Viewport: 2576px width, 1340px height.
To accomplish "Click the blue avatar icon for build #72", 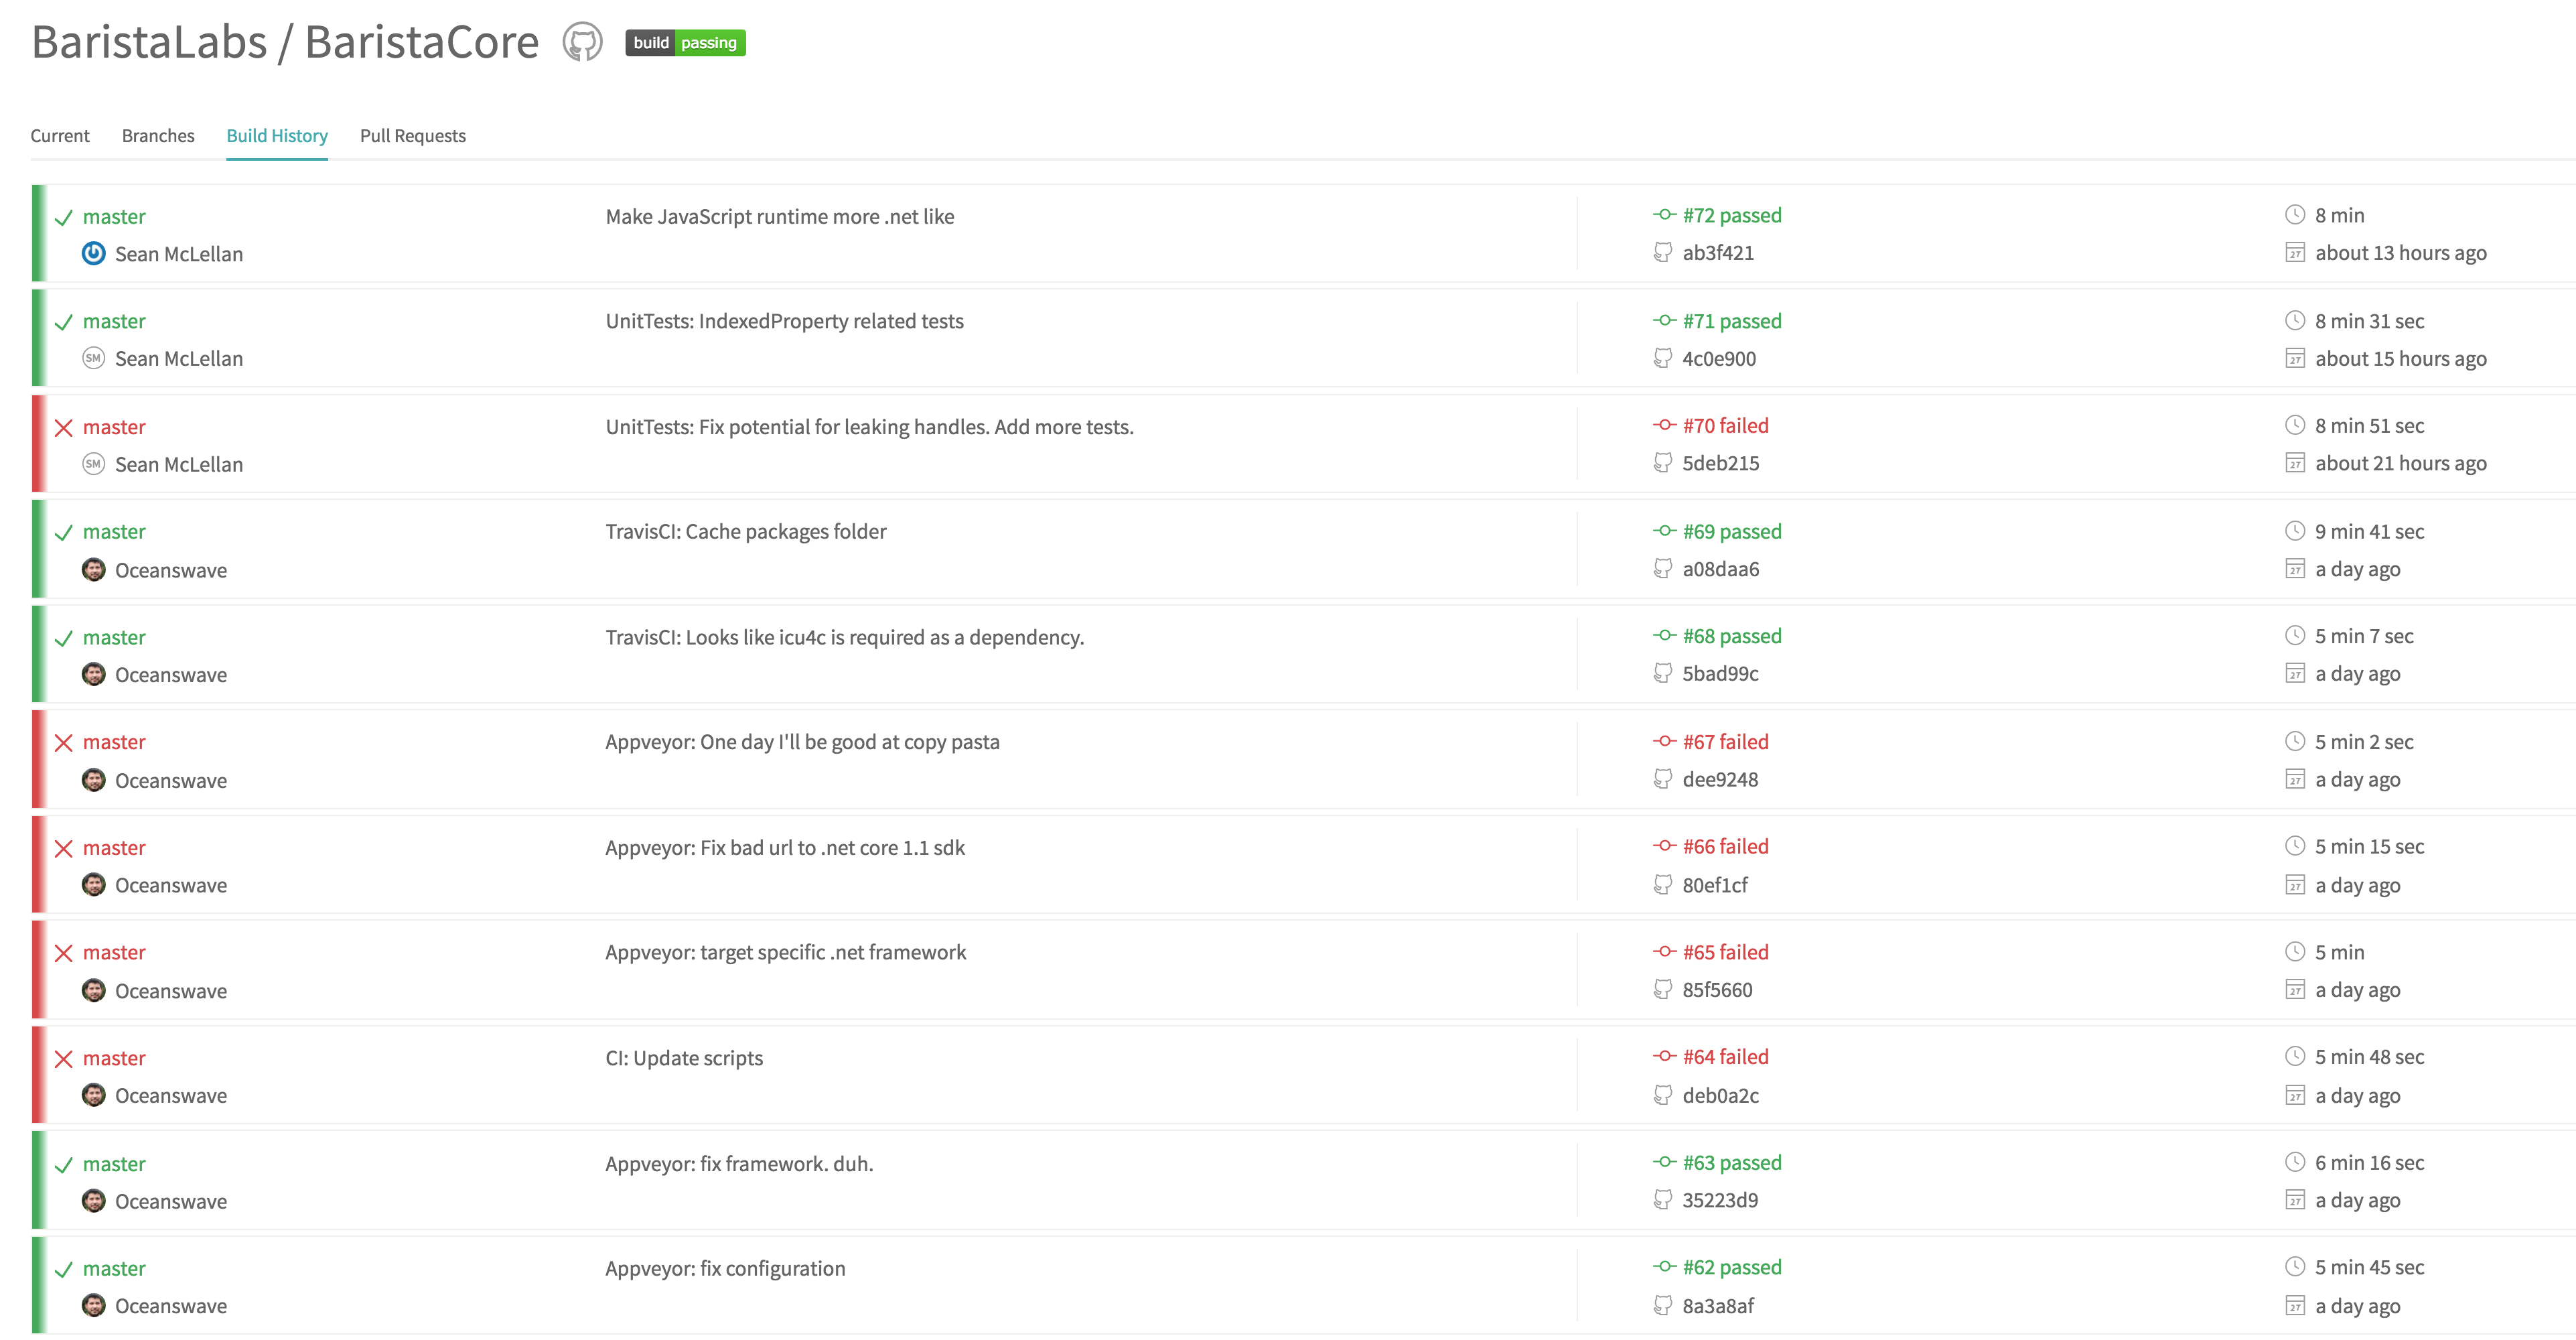I will pyautogui.click(x=93, y=253).
